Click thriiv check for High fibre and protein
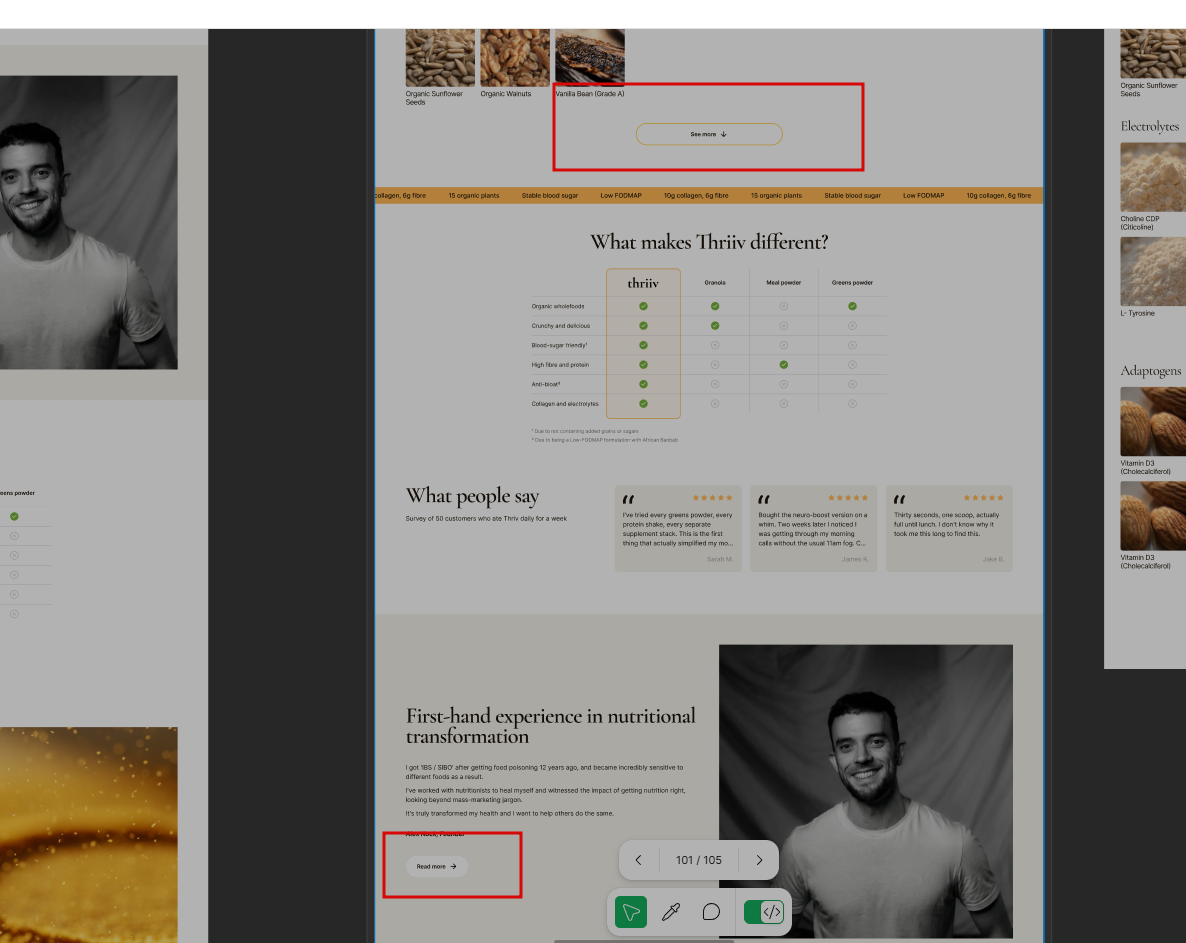1186x943 pixels. [x=643, y=364]
